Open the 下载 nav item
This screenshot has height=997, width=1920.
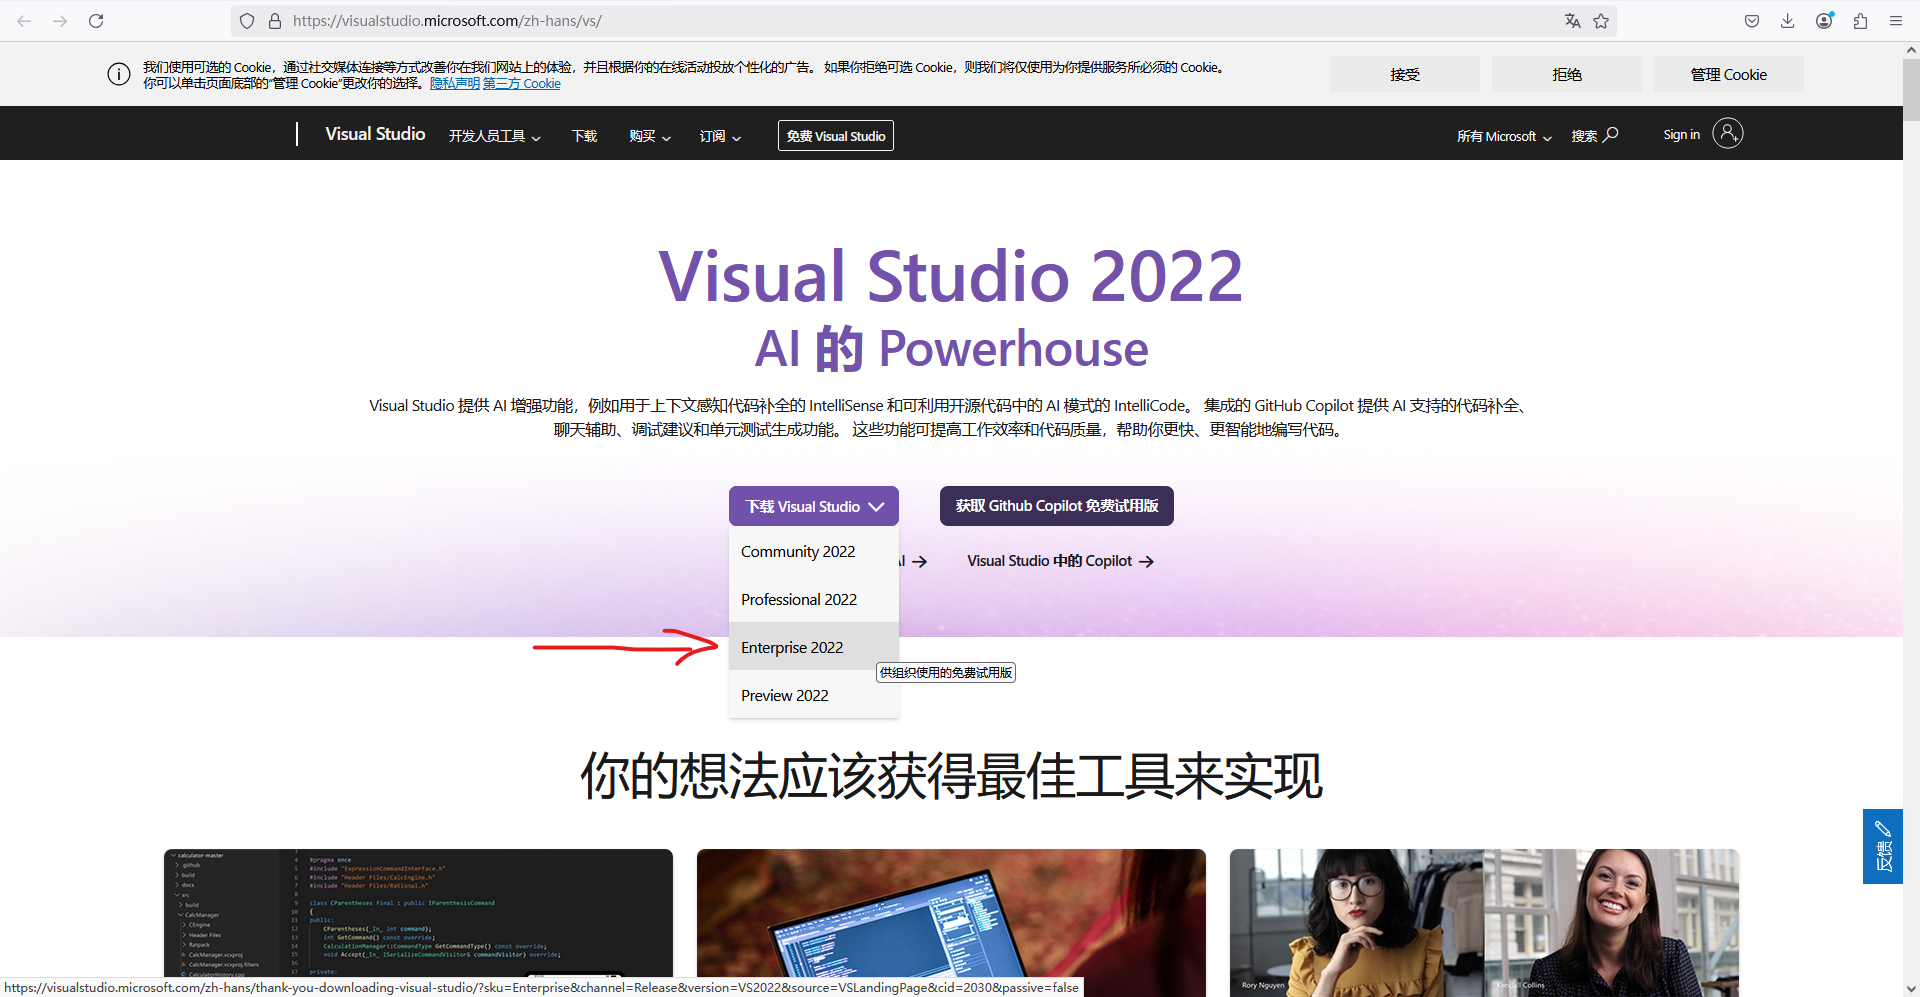pyautogui.click(x=584, y=136)
